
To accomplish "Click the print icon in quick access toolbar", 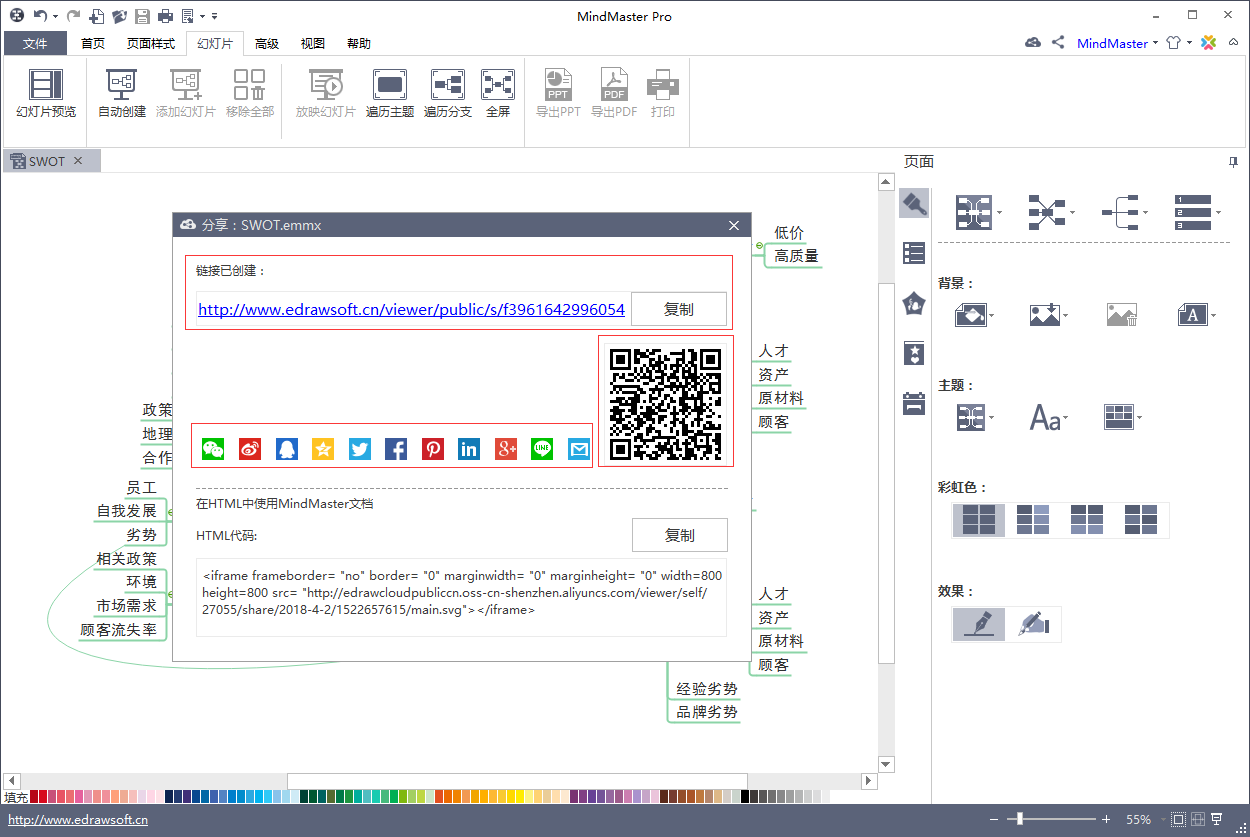I will coord(165,16).
